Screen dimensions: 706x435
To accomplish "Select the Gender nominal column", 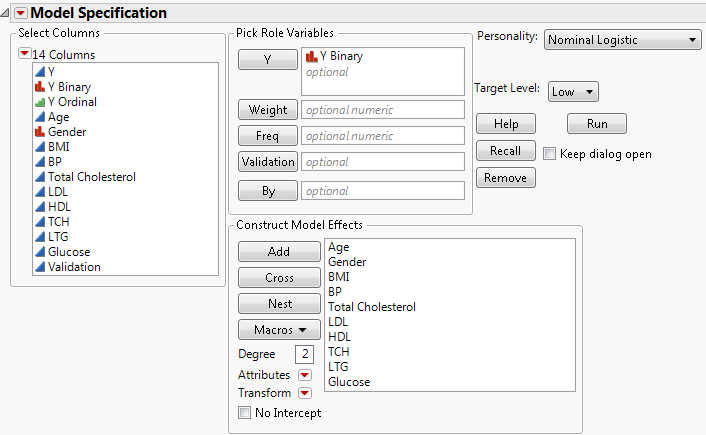I will tap(66, 132).
